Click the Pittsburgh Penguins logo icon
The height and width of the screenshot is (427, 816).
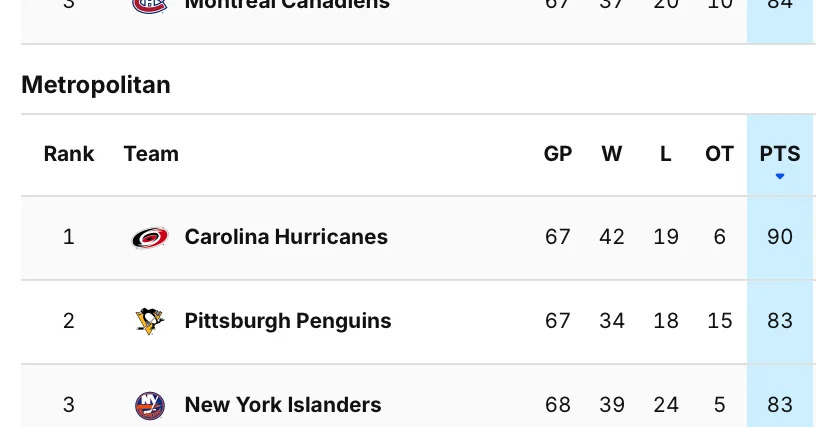[149, 321]
